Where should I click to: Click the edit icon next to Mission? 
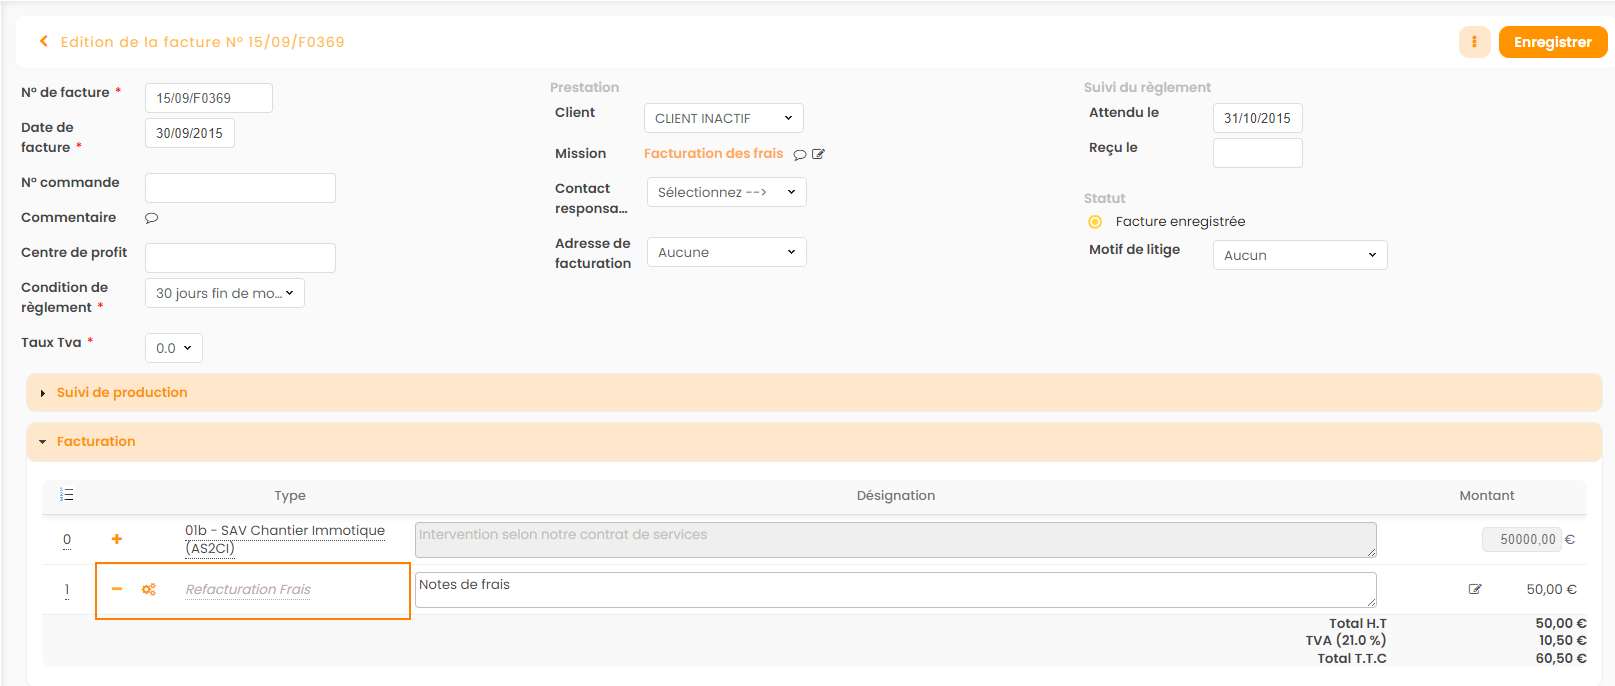(819, 154)
